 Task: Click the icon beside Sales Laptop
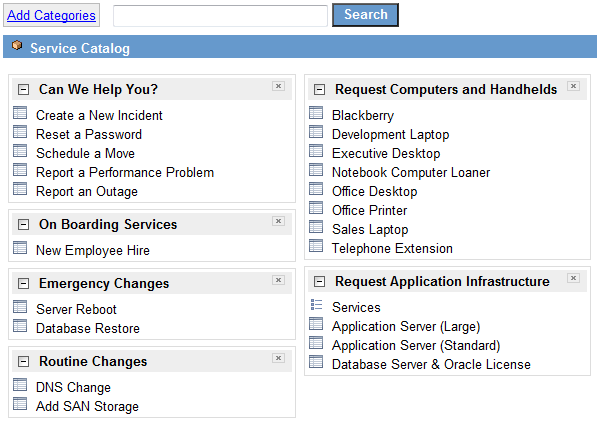coord(316,227)
